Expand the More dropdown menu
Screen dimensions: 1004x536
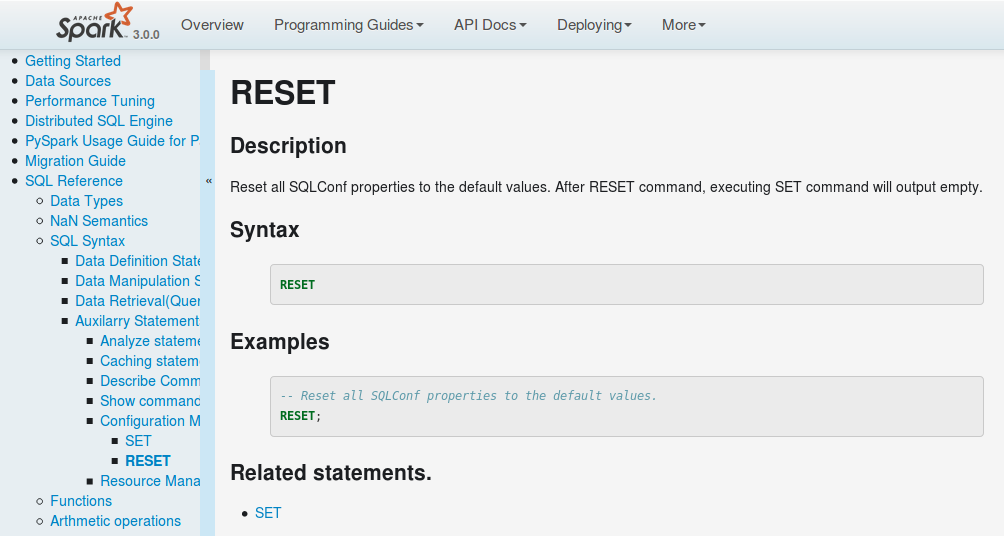(683, 25)
